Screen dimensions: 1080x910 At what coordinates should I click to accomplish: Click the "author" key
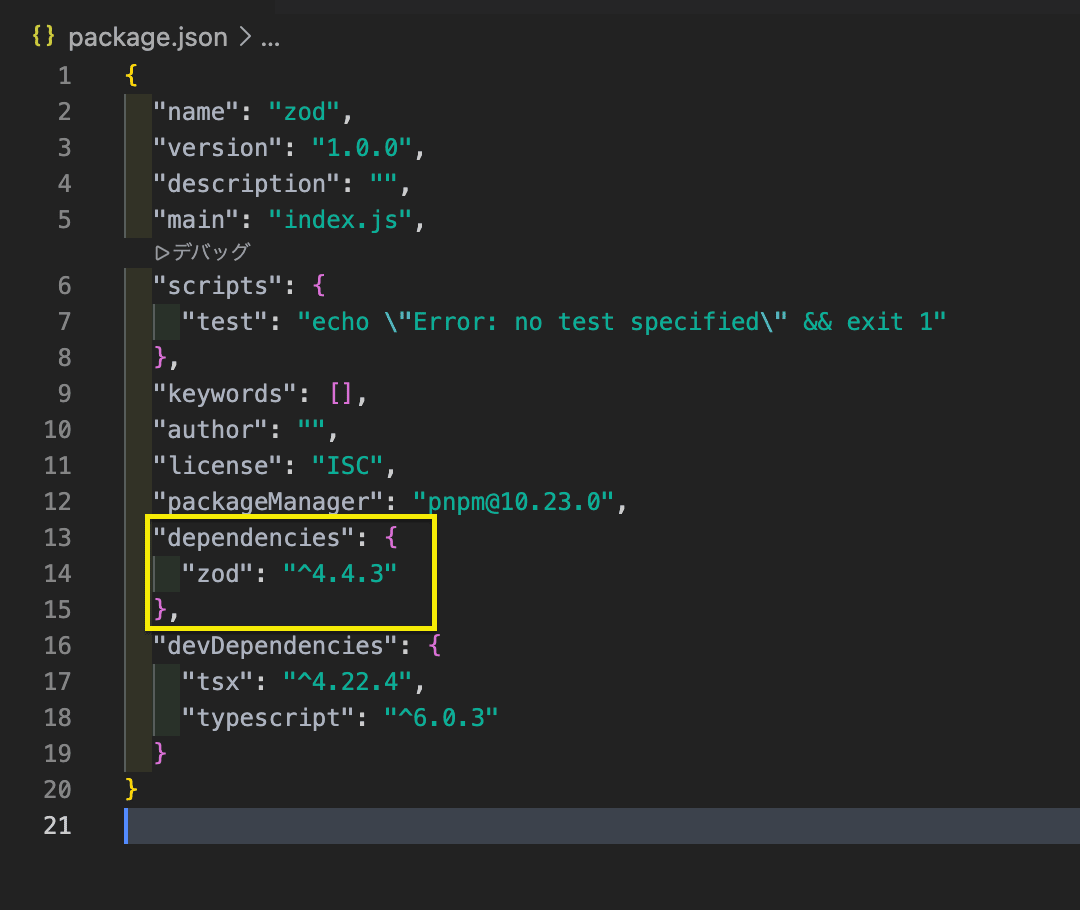click(211, 430)
